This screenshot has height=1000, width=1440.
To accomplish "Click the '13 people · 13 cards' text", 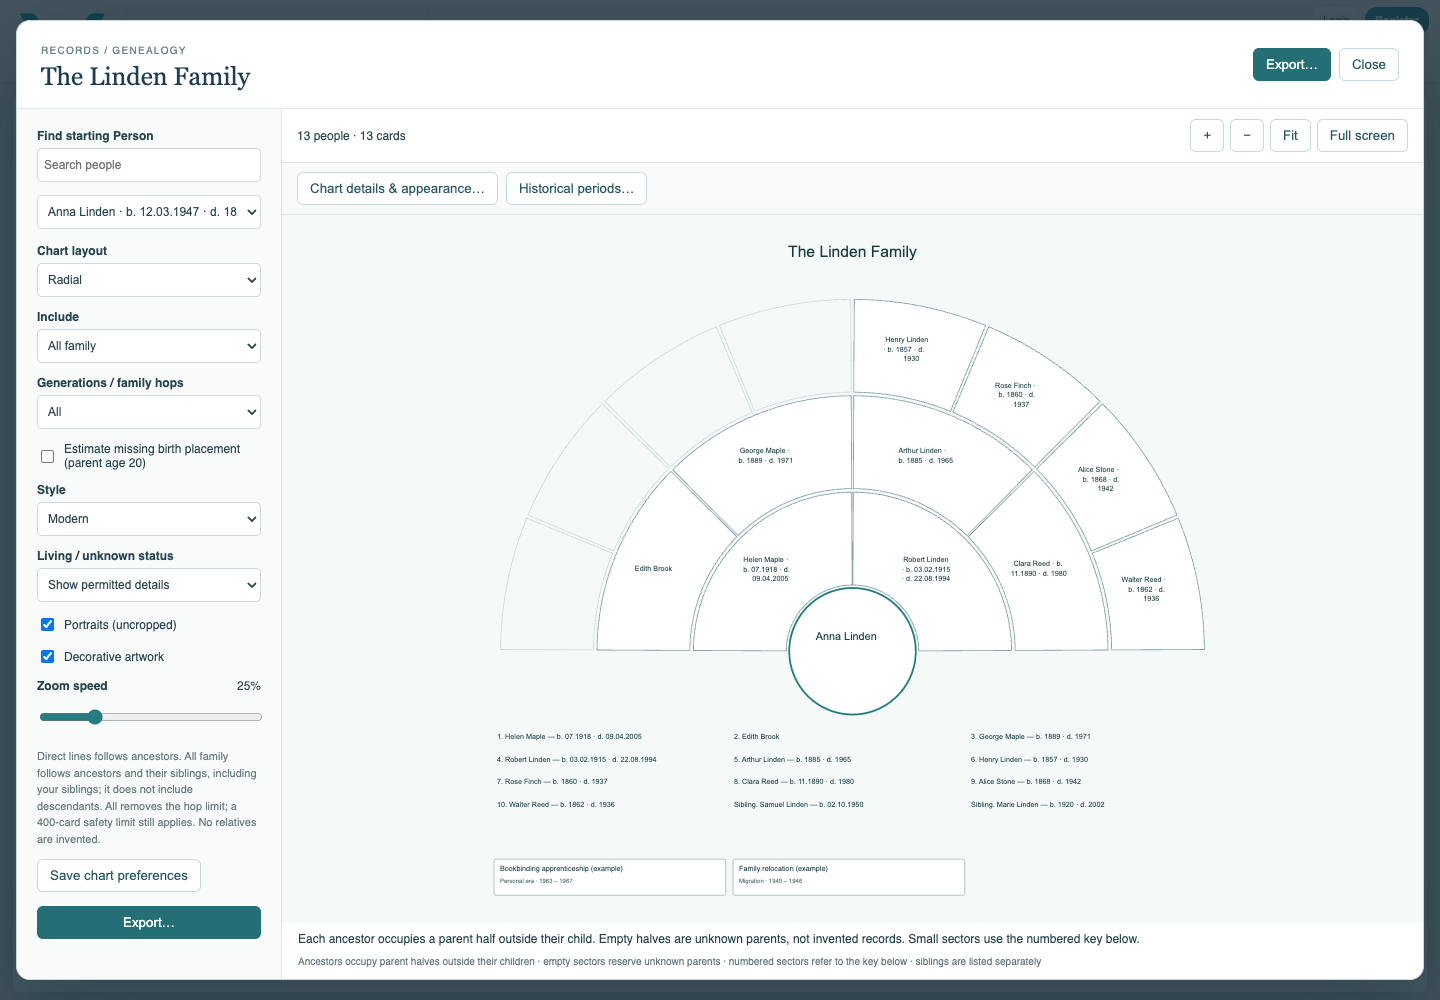I will click(x=351, y=136).
